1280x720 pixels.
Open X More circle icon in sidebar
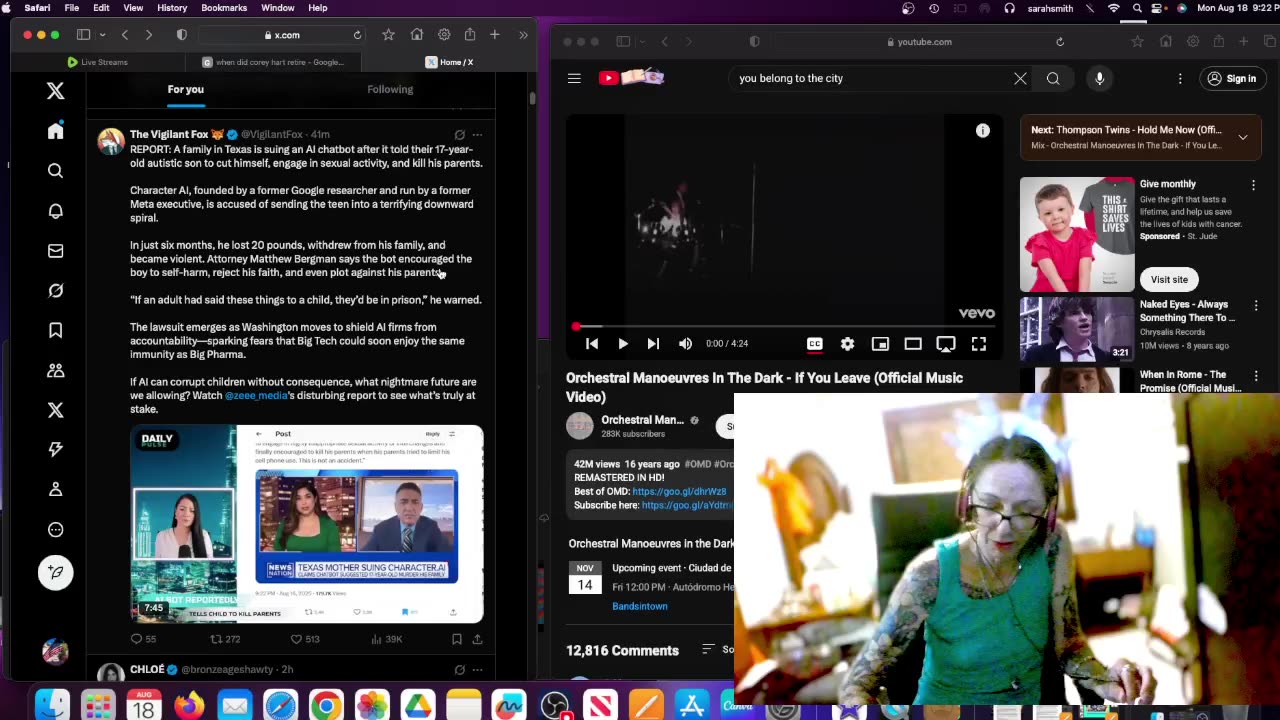[56, 530]
